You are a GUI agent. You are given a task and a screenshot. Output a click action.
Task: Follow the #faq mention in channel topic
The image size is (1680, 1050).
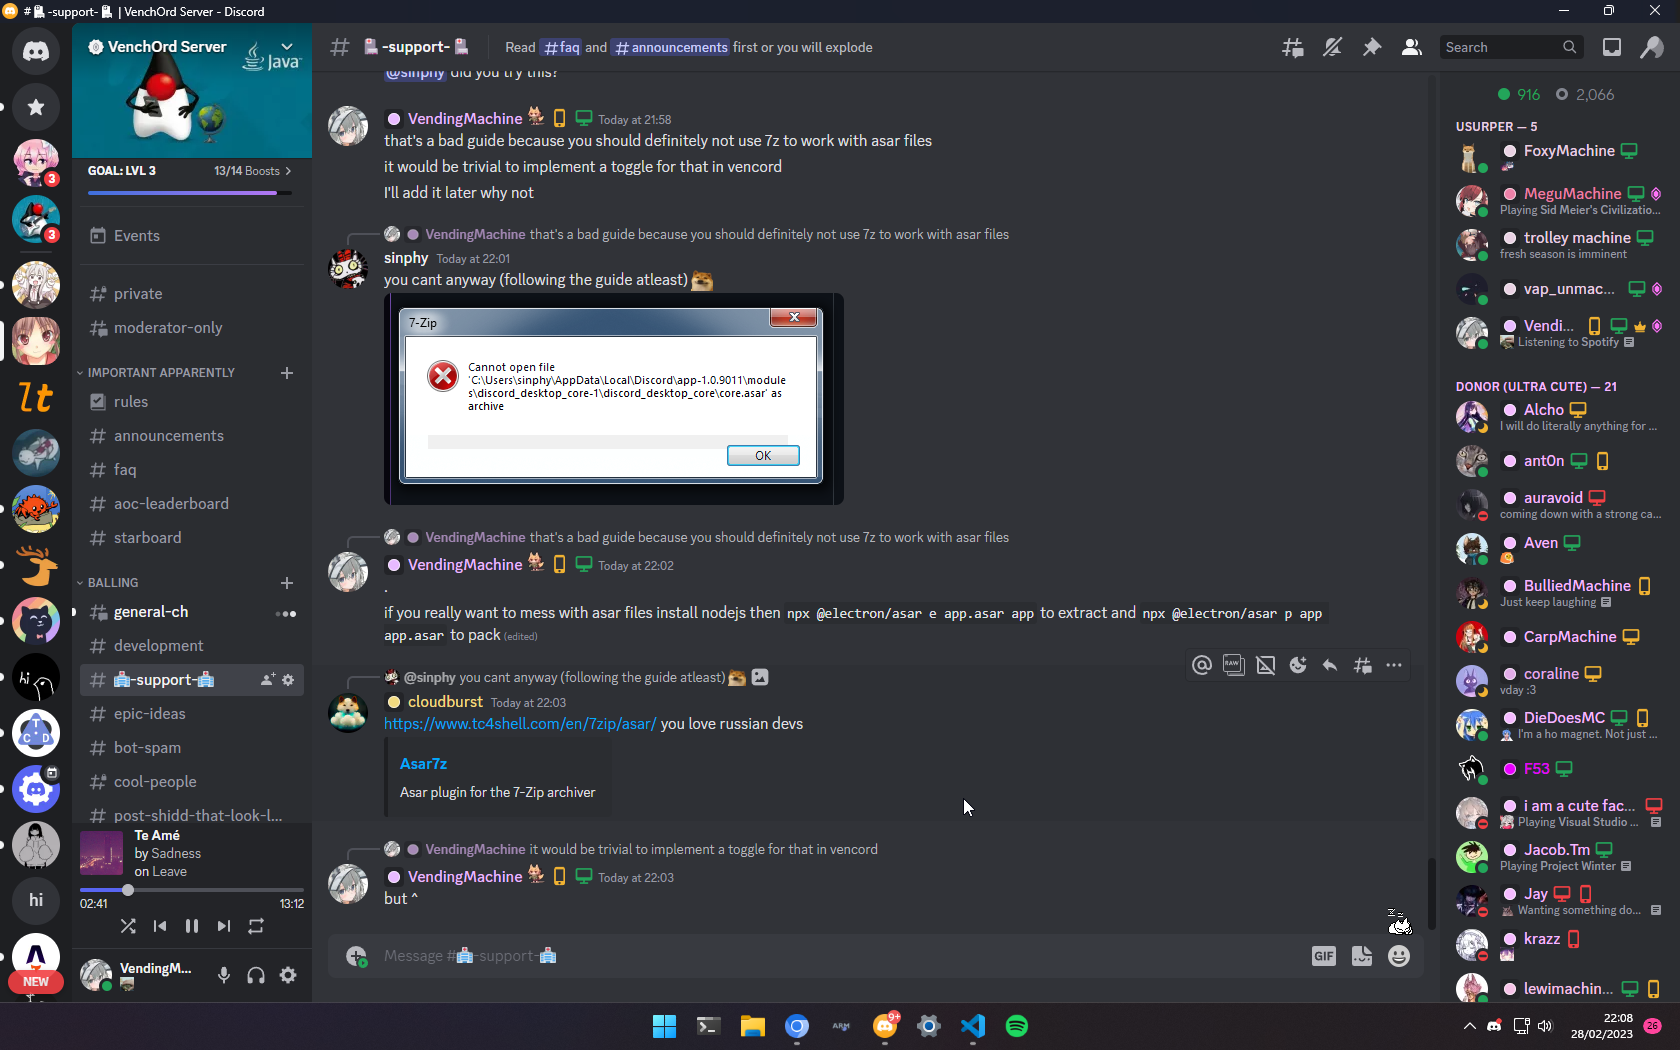tap(561, 47)
